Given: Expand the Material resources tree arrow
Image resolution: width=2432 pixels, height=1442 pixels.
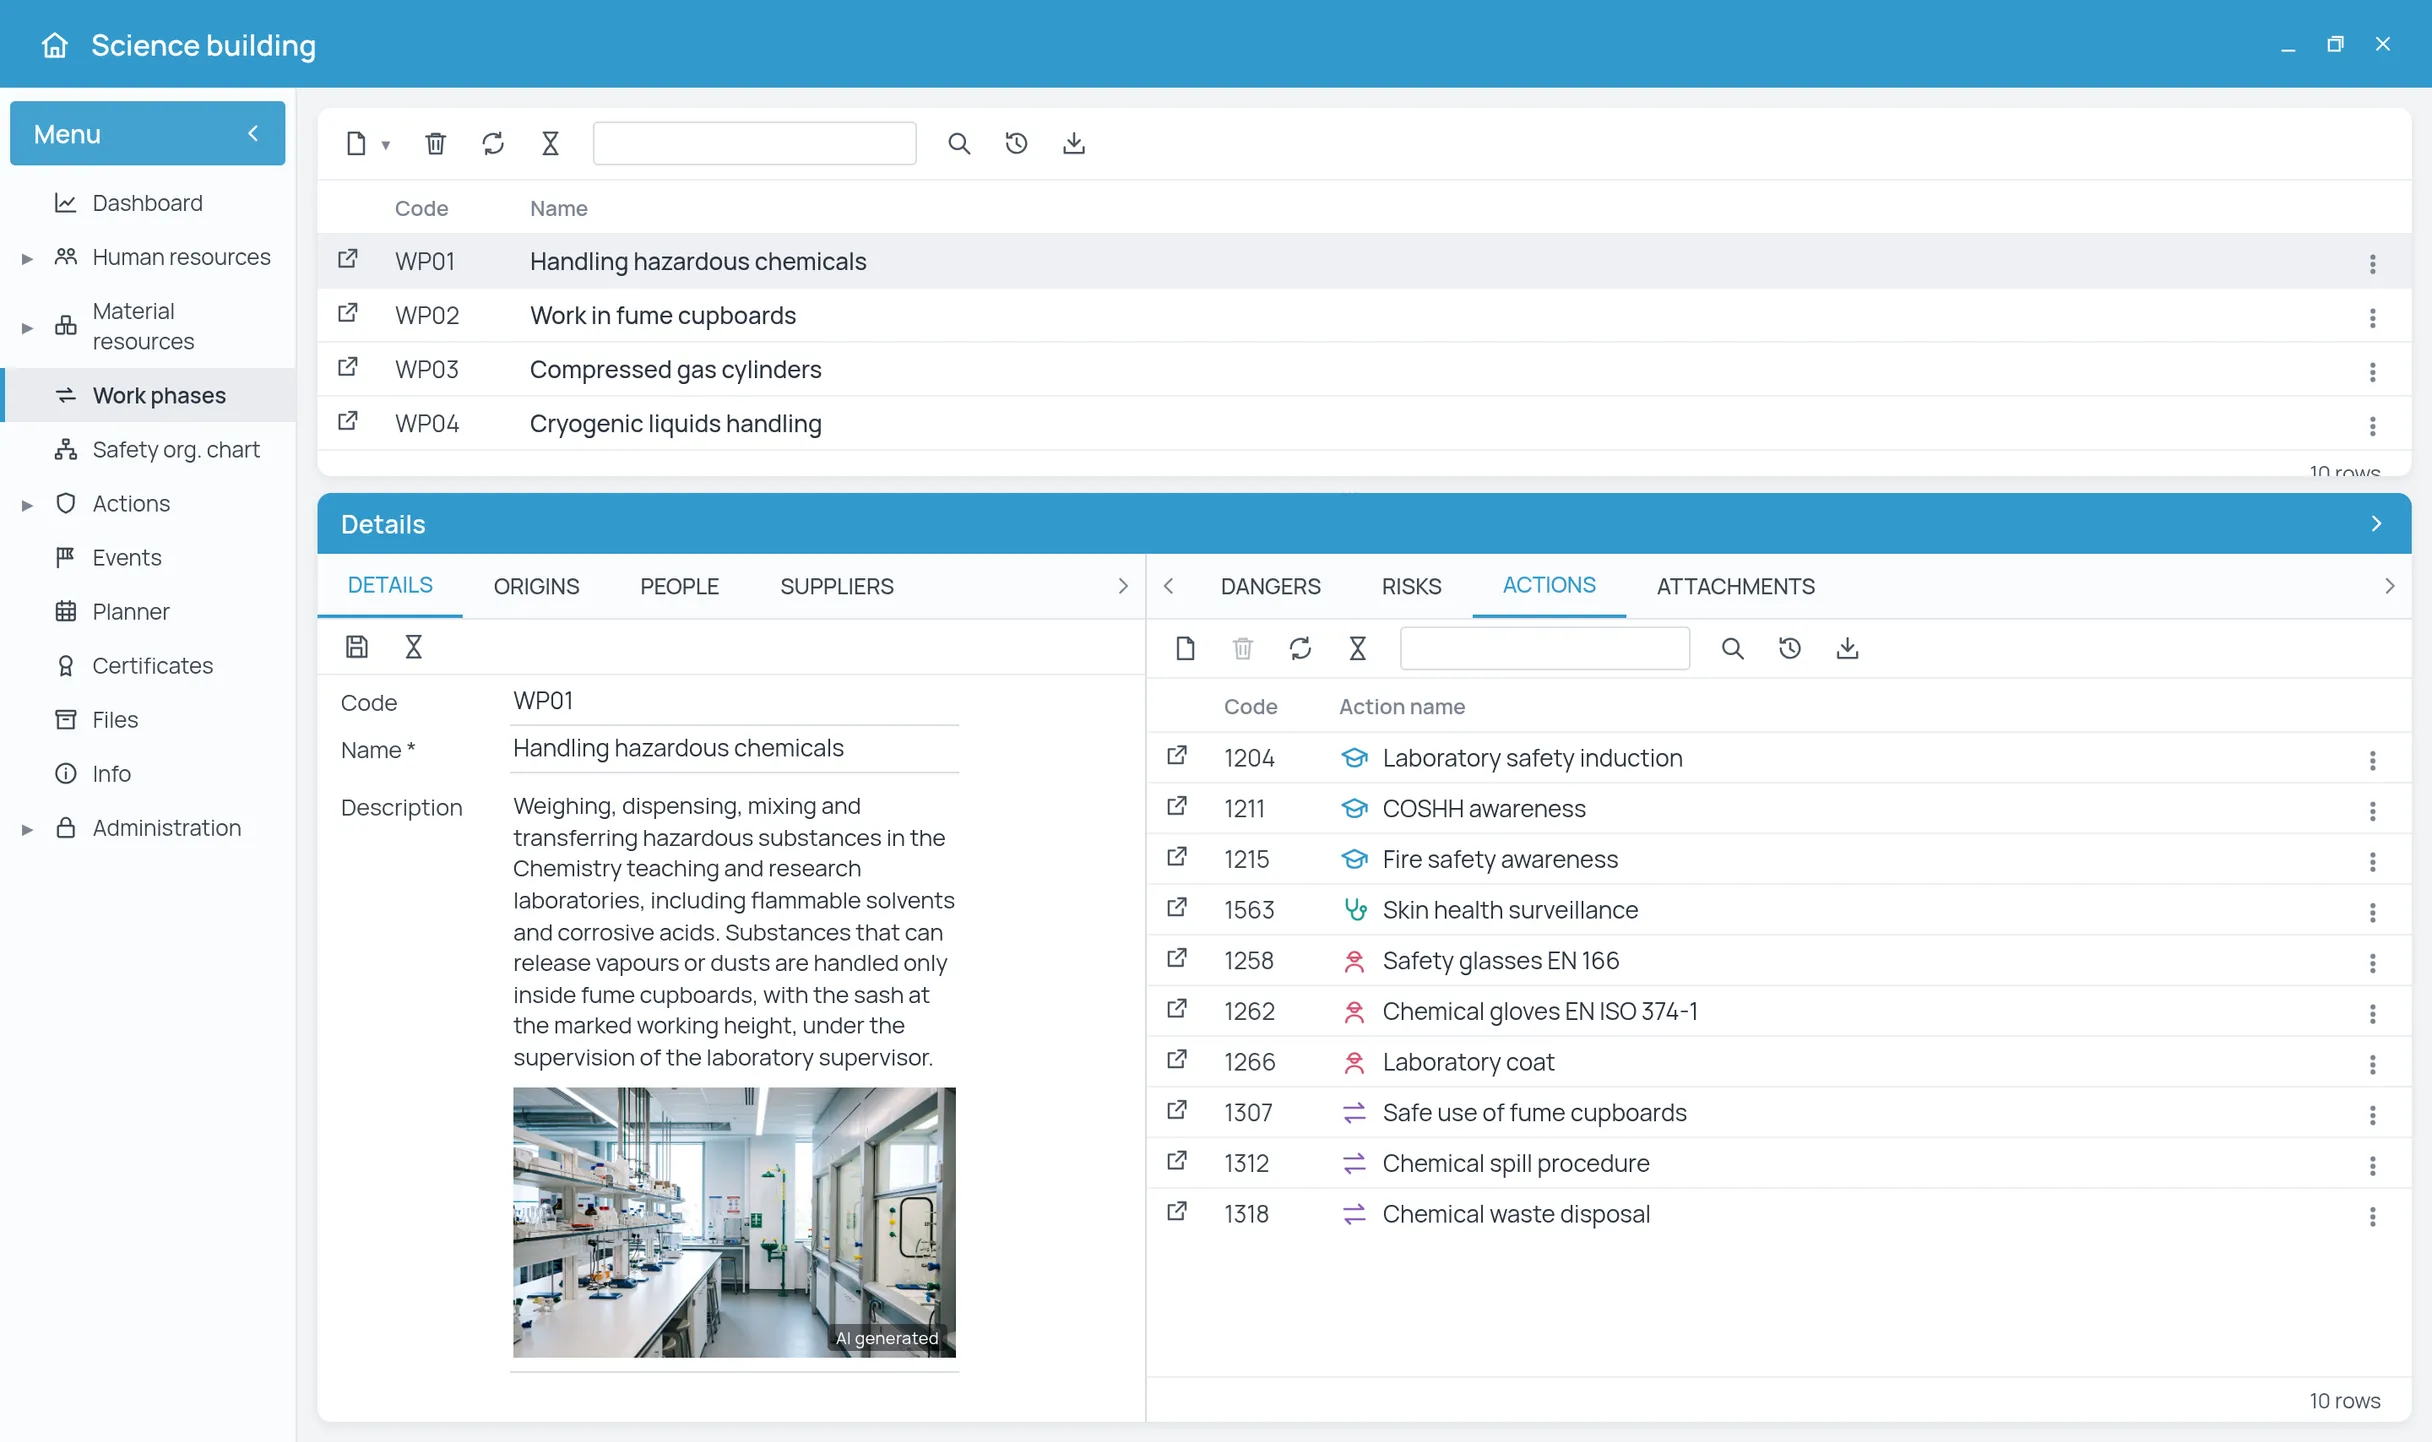Looking at the screenshot, I should 27,328.
